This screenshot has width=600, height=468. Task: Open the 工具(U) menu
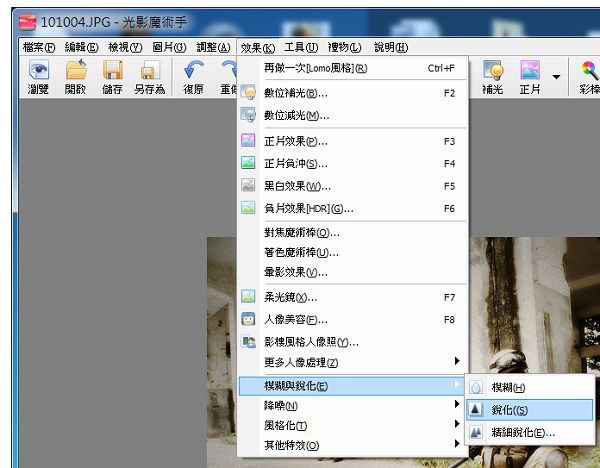click(x=301, y=47)
